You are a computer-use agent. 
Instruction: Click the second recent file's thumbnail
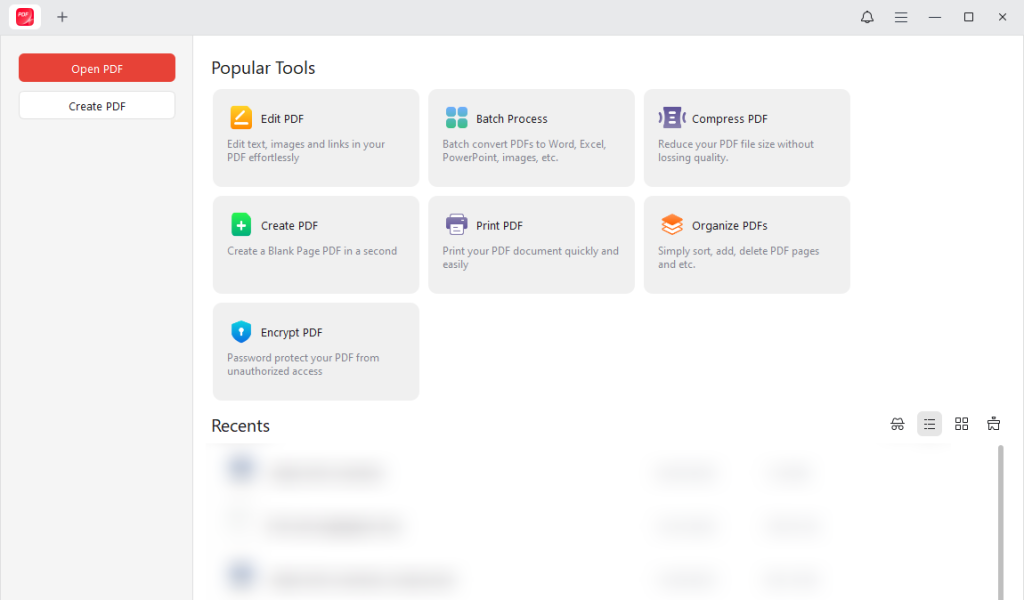[x=240, y=525]
